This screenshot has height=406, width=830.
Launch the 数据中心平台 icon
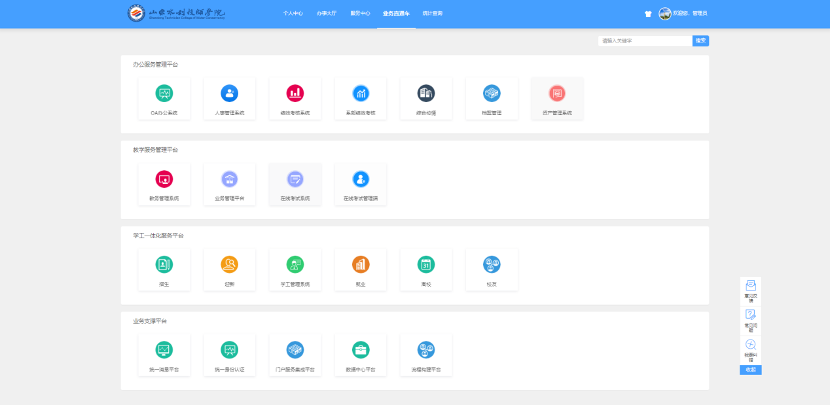pos(360,350)
